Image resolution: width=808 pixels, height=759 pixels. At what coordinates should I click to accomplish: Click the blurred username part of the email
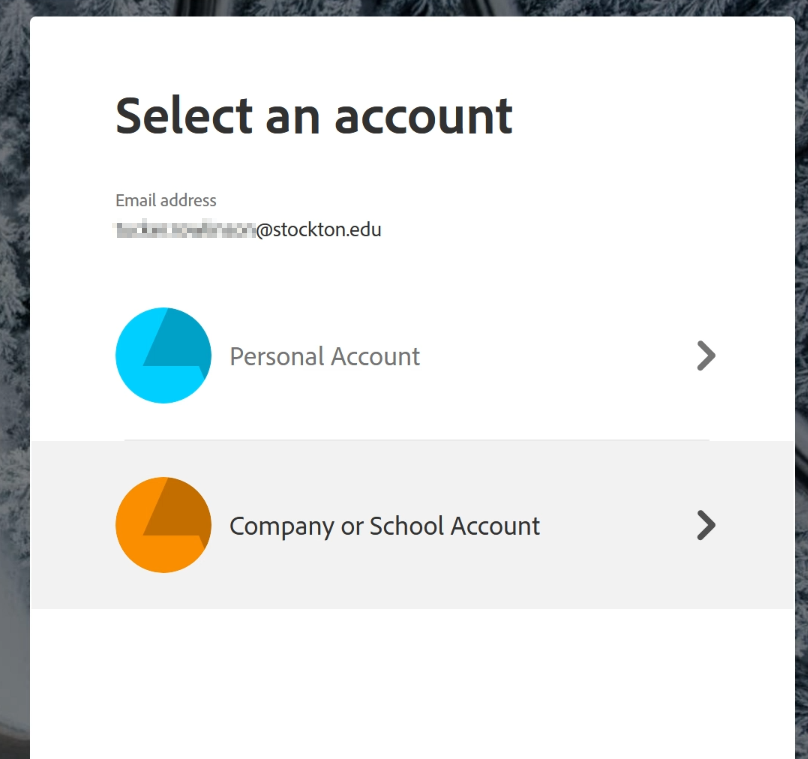pos(186,230)
